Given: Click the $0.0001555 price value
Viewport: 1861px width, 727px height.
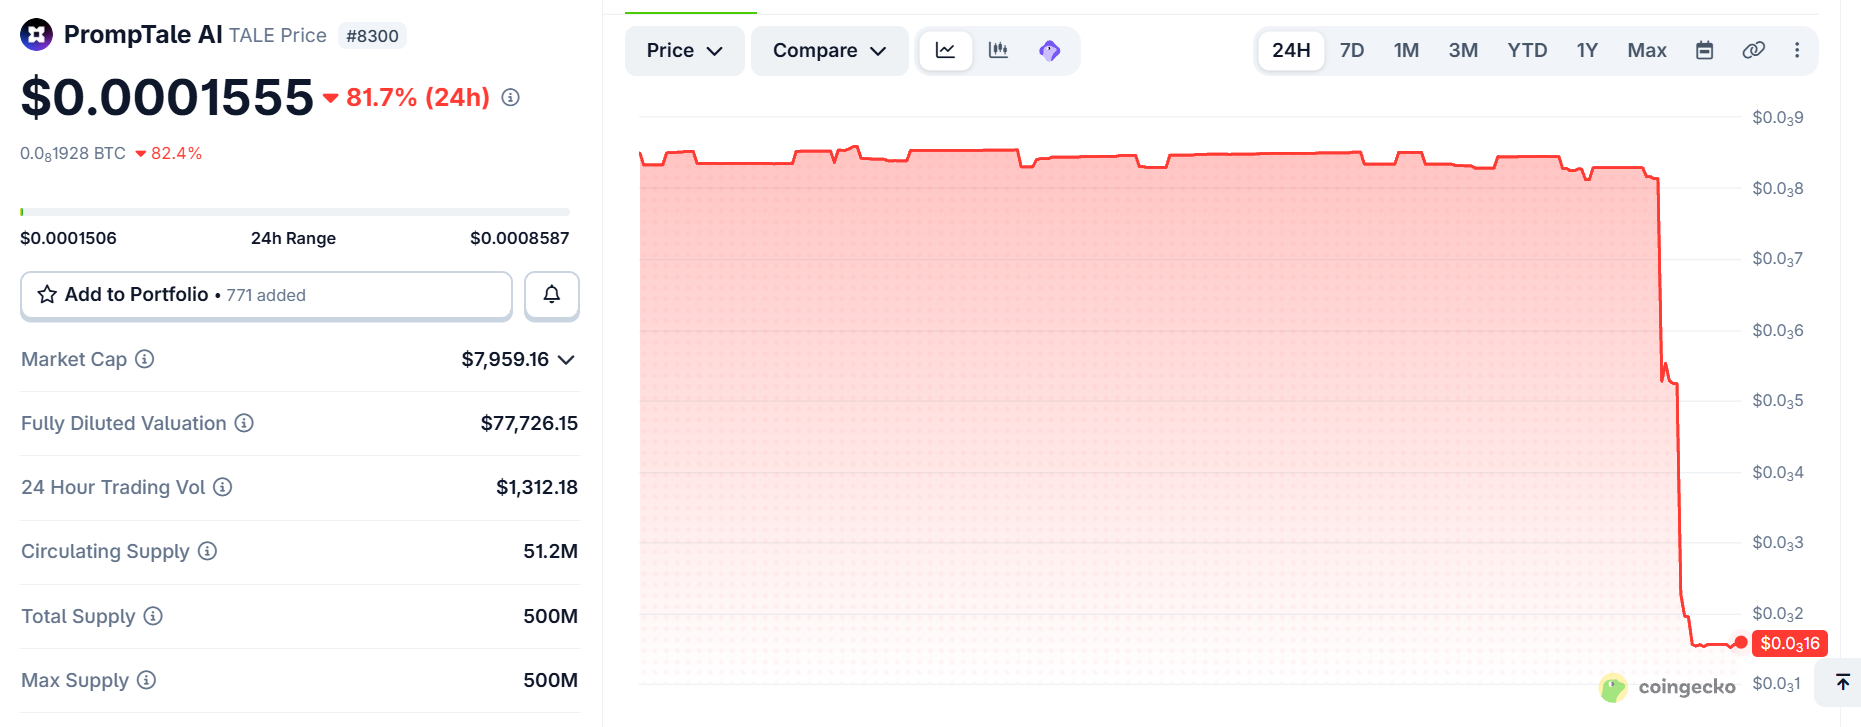Looking at the screenshot, I should (x=167, y=97).
